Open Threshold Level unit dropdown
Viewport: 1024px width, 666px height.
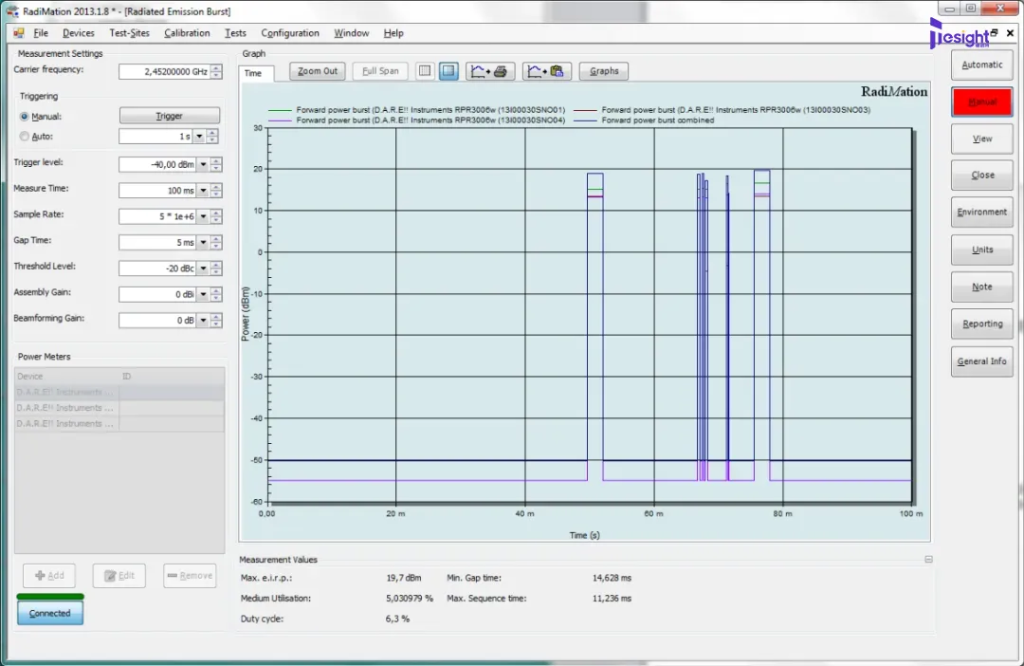(203, 268)
